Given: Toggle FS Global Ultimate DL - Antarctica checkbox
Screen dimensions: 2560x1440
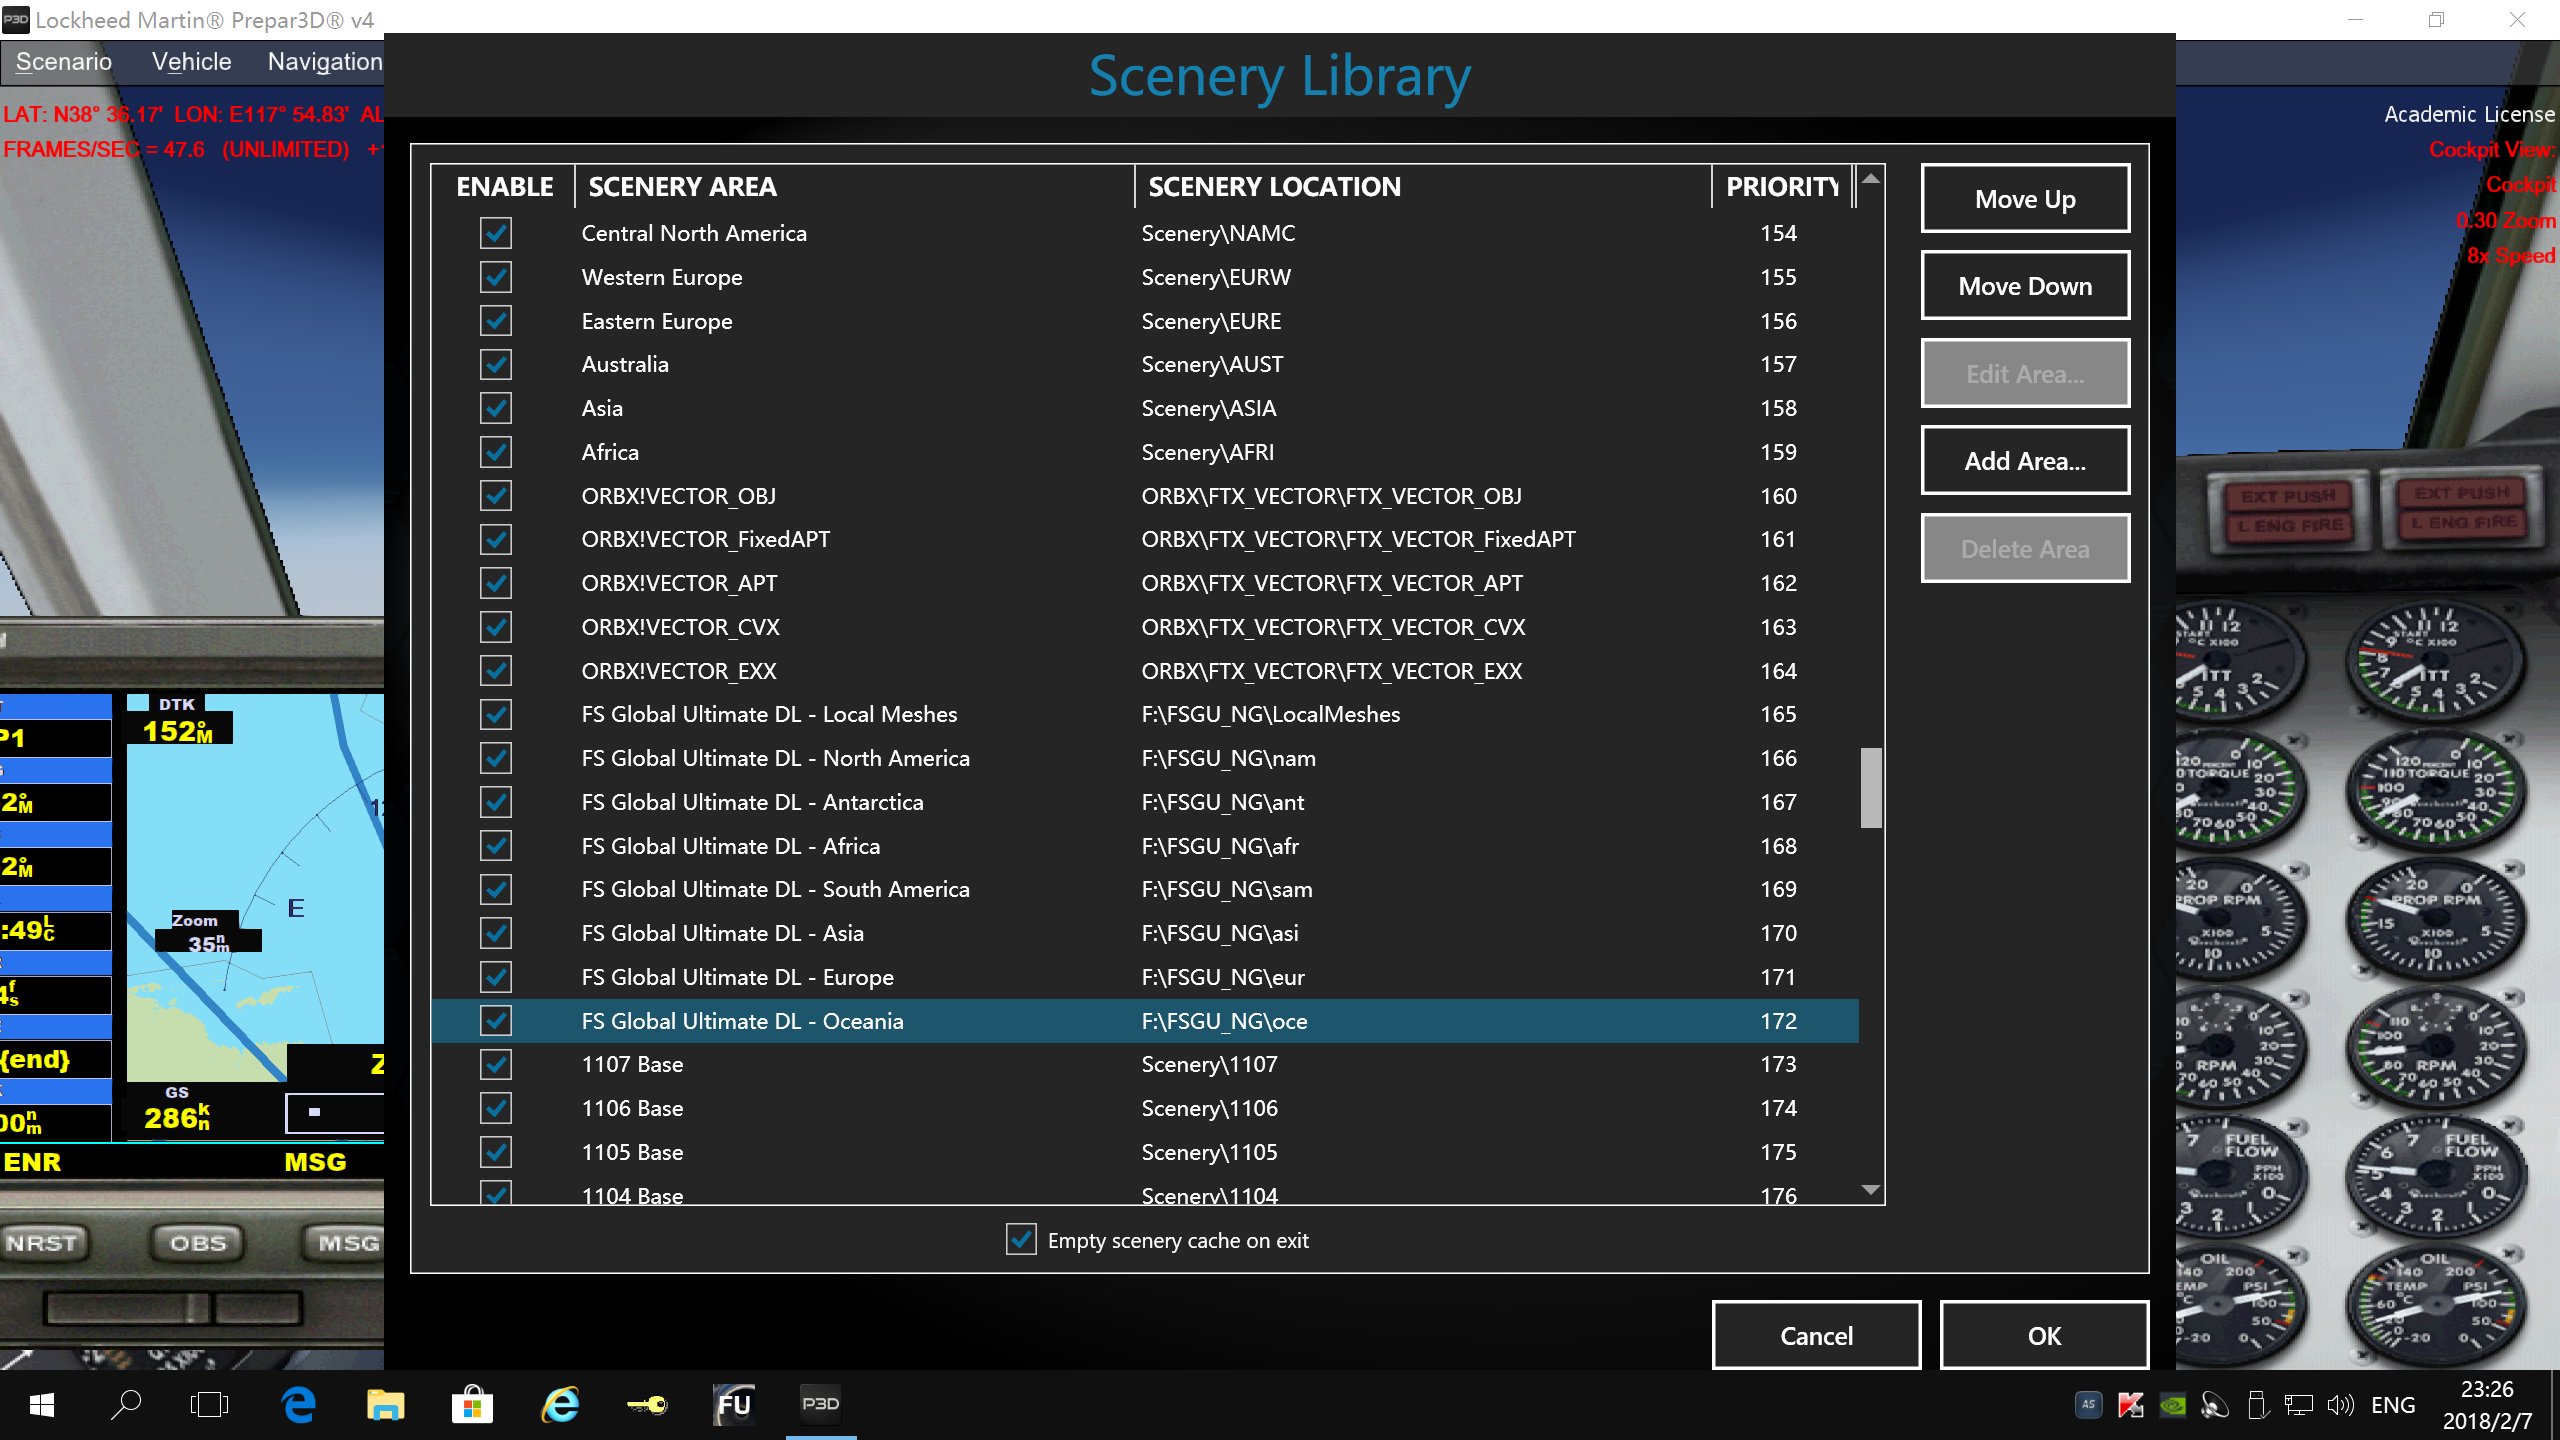Looking at the screenshot, I should click(x=495, y=802).
